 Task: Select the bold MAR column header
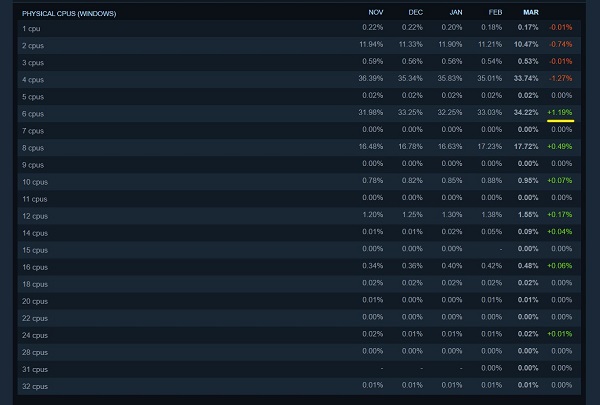point(531,12)
